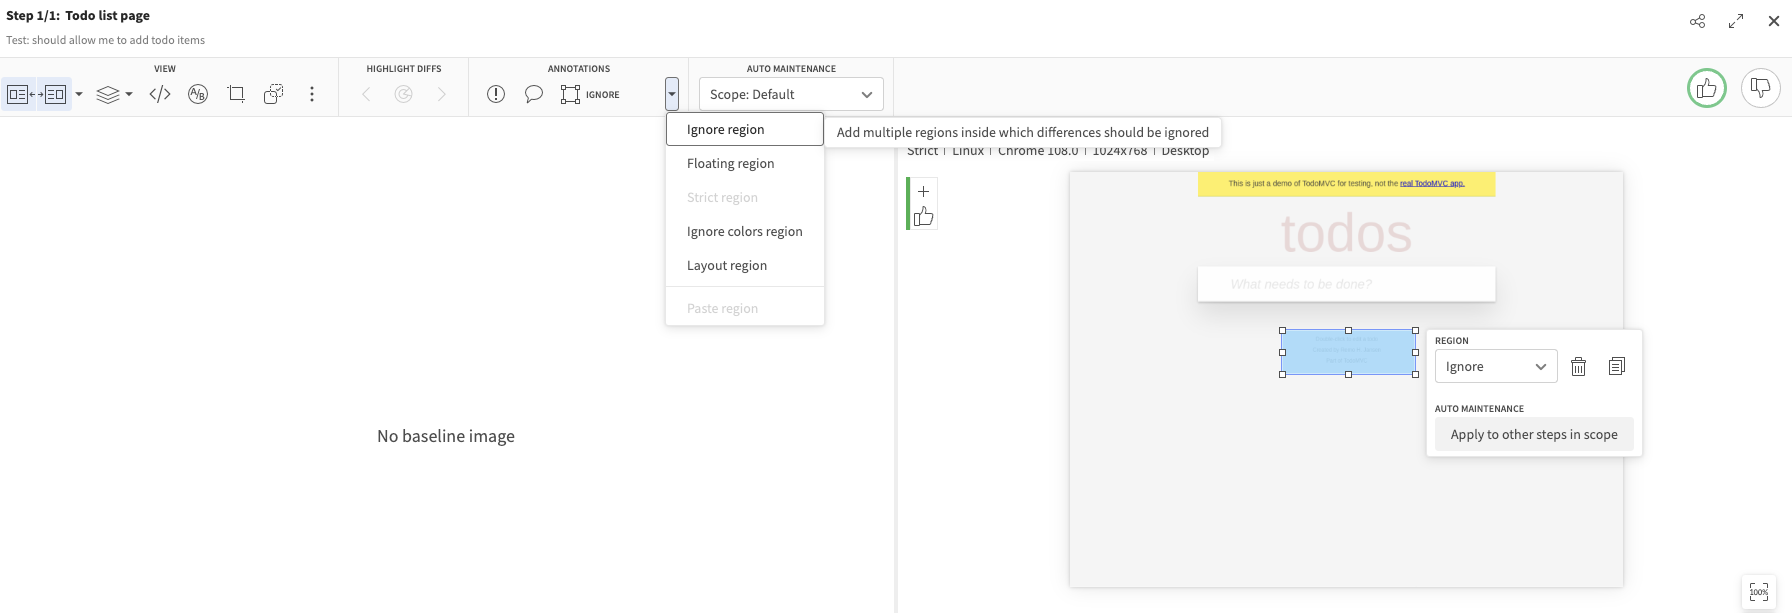Open the Region type Ignore dropdown
This screenshot has width=1792, height=613.
(1495, 367)
